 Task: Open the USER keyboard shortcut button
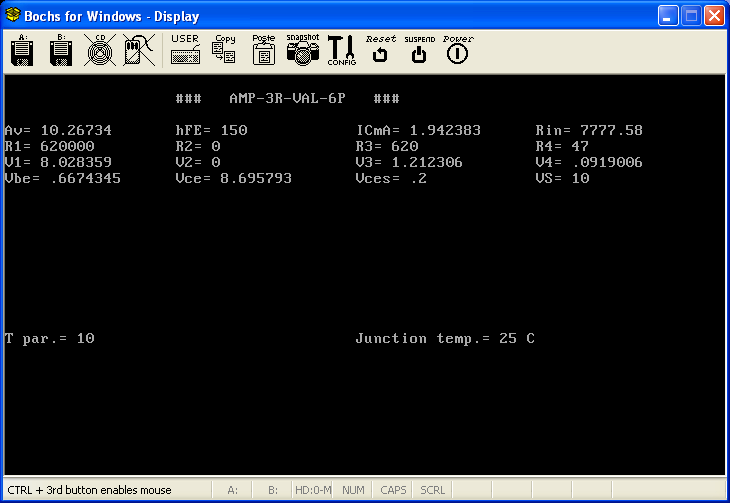point(185,49)
